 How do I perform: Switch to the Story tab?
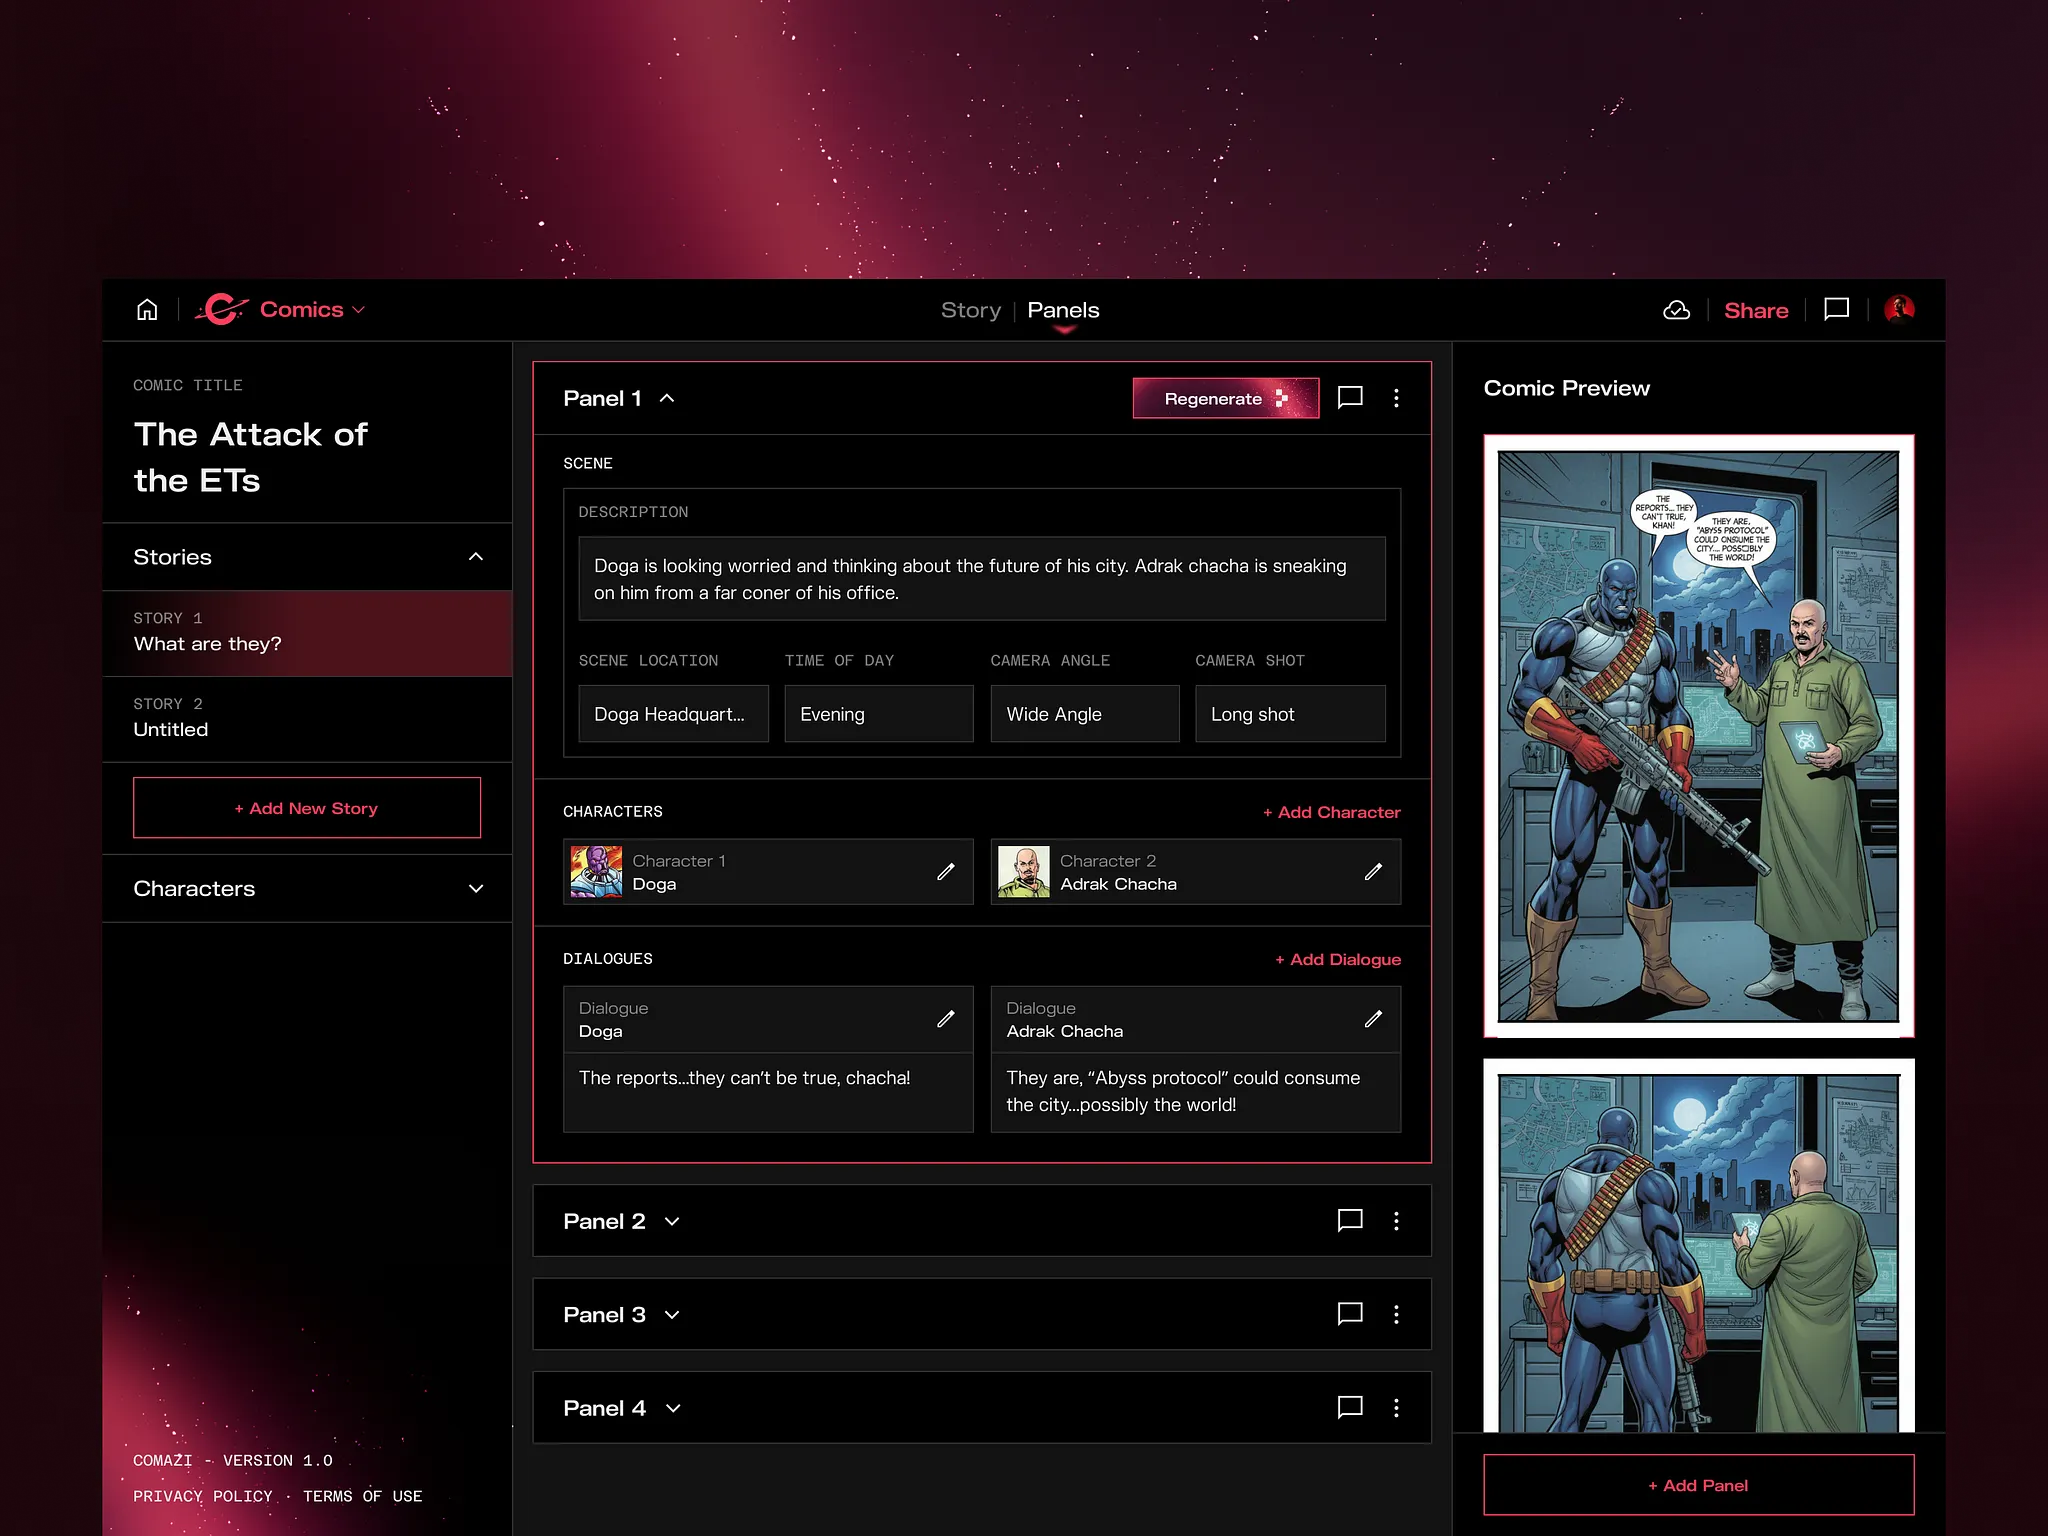[x=970, y=310]
